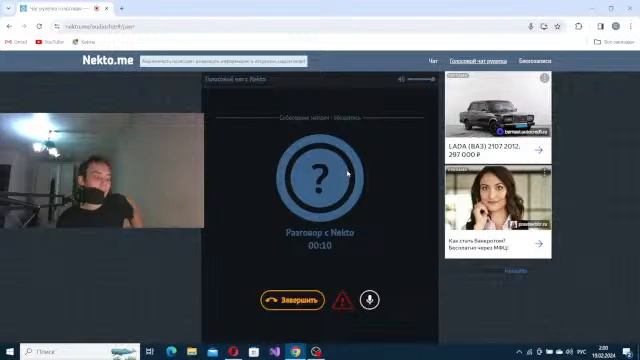Open Task View on the taskbar
The height and width of the screenshot is (360, 640).
tap(150, 351)
